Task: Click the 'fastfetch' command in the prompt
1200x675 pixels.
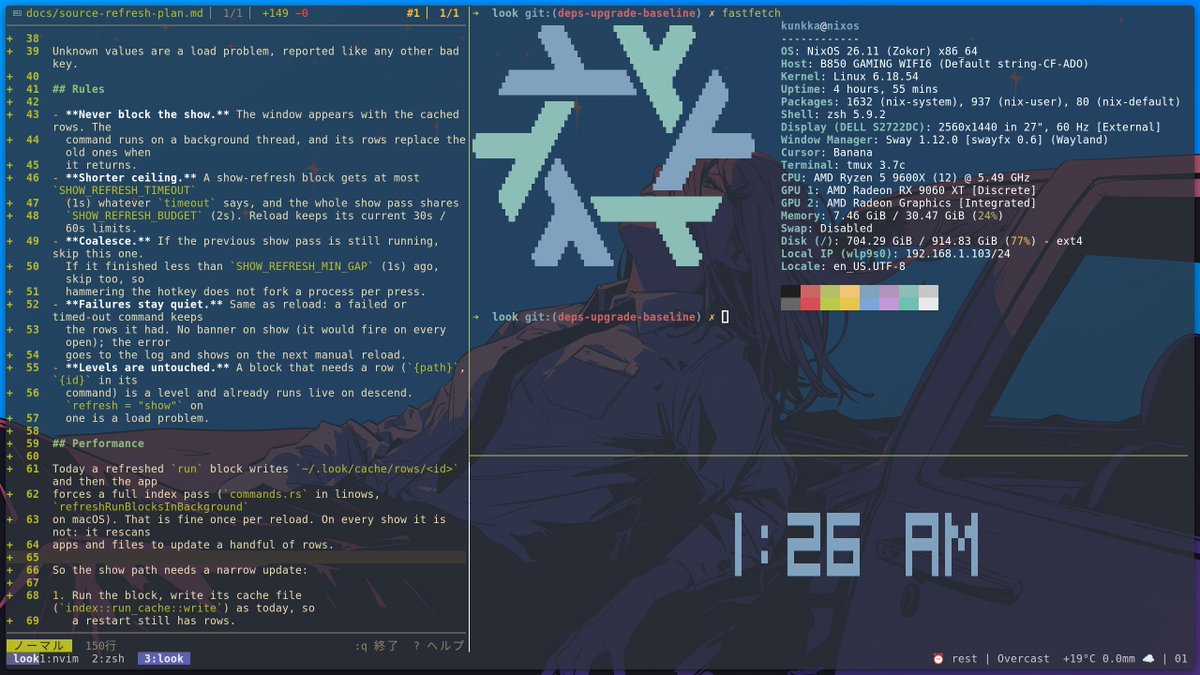Action: (751, 13)
